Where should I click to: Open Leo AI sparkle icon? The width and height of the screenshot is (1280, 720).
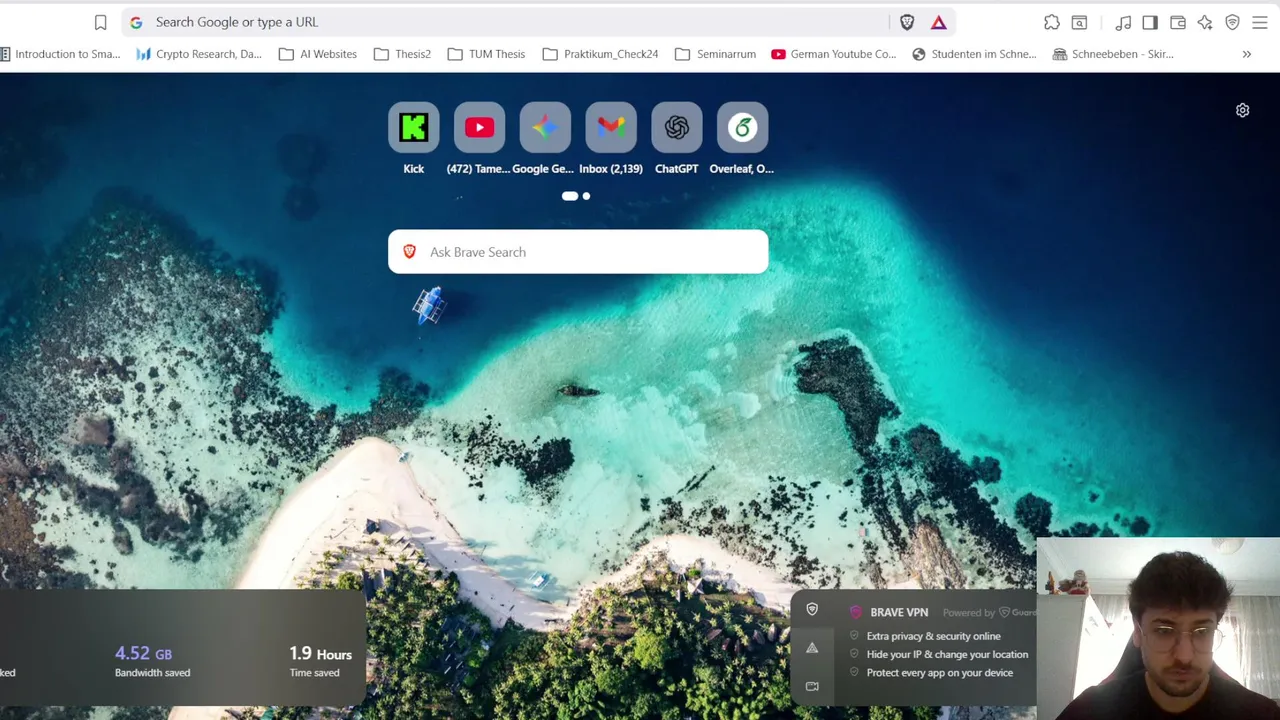coord(1205,22)
